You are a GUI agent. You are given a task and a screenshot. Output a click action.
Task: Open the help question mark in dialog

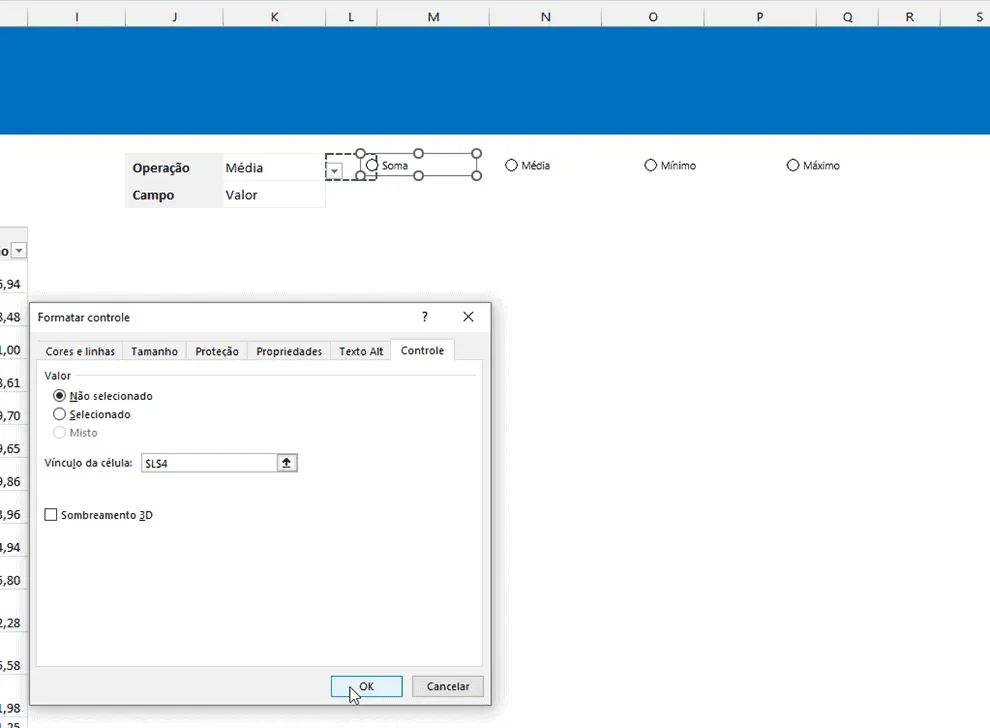(x=425, y=317)
